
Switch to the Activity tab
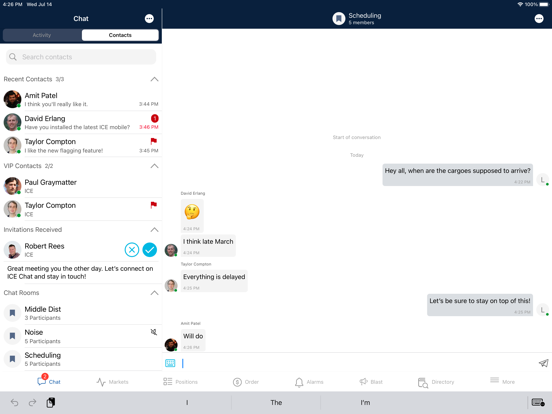42,35
